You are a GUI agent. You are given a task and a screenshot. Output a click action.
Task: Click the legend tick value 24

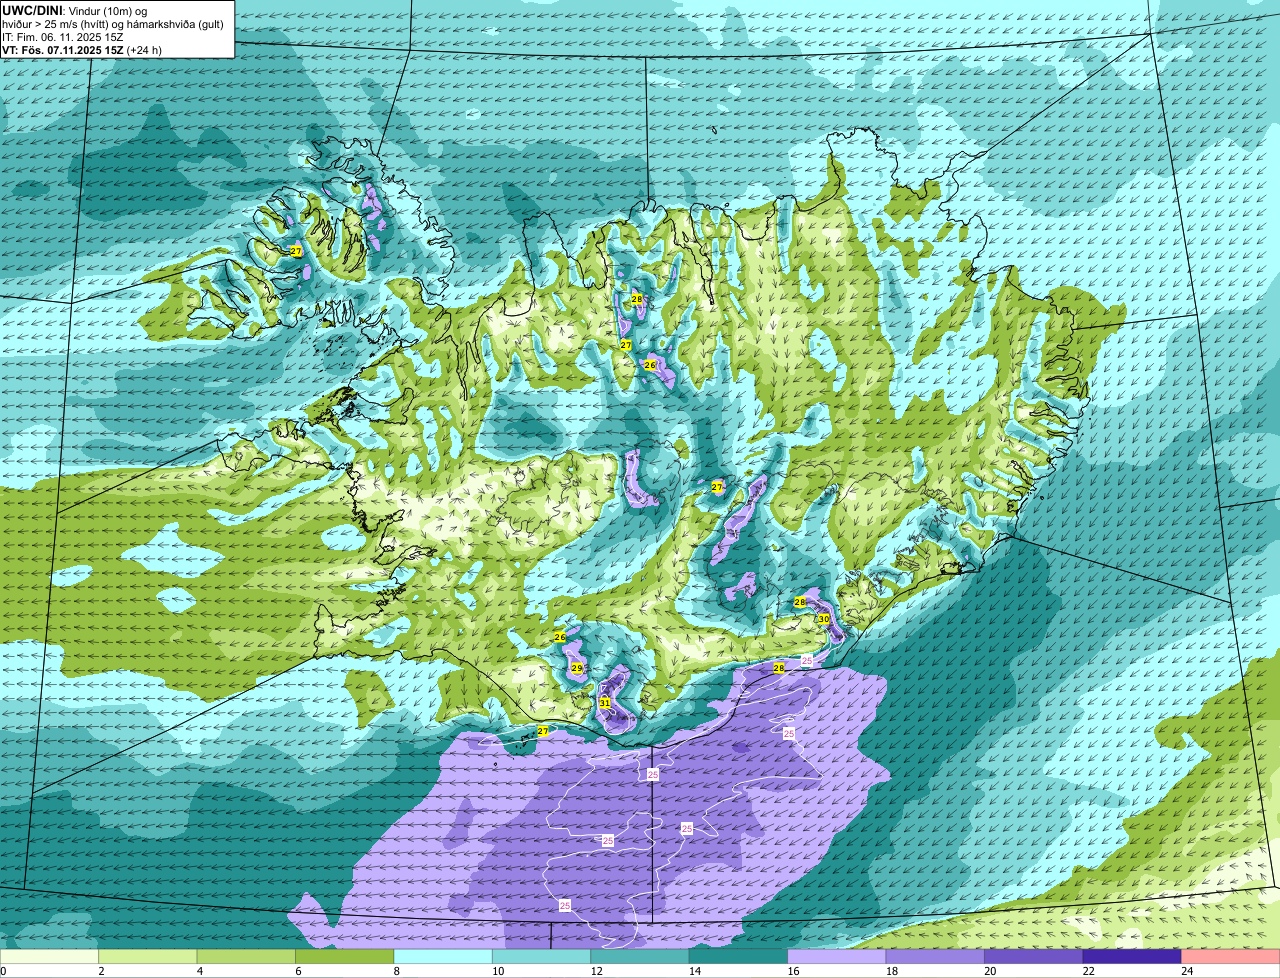[1186, 971]
